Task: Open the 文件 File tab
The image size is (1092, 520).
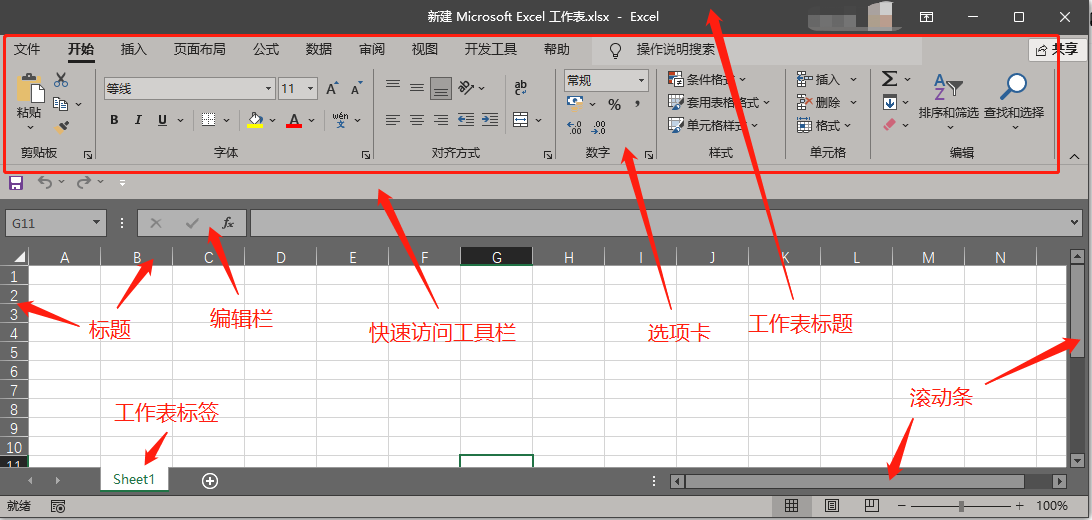Action: 27,49
